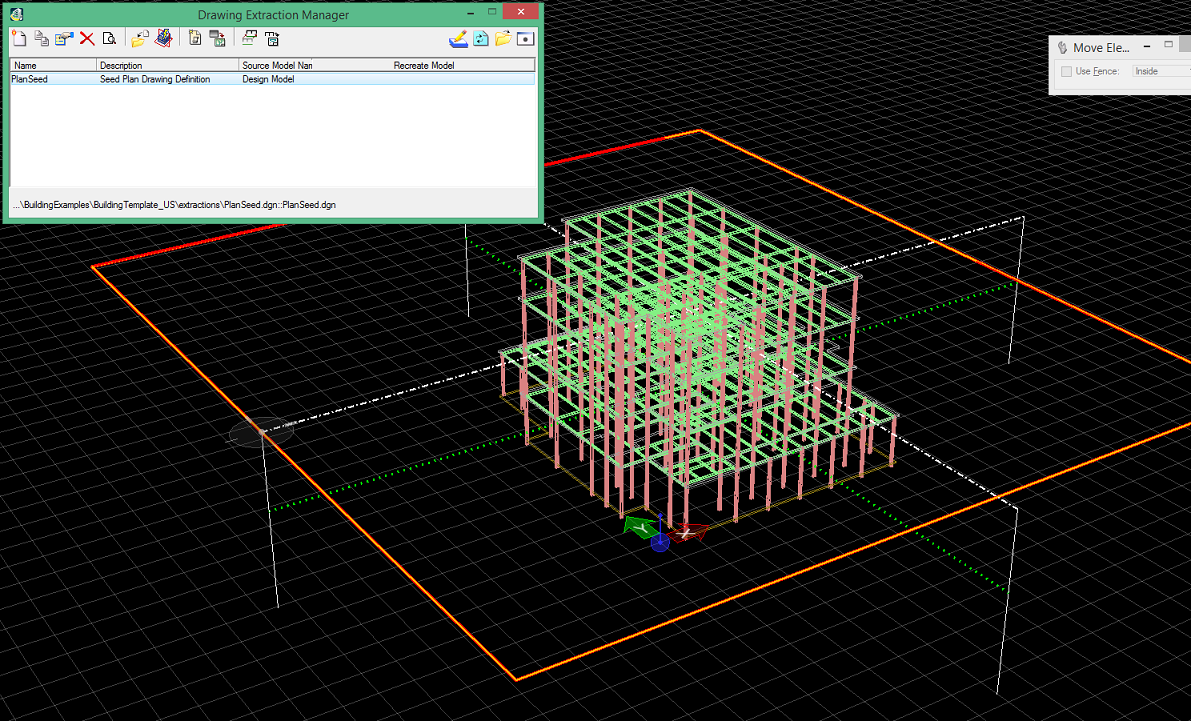Click the refresh document icon on right
Viewport: 1191px width, 721px height.
[481, 39]
